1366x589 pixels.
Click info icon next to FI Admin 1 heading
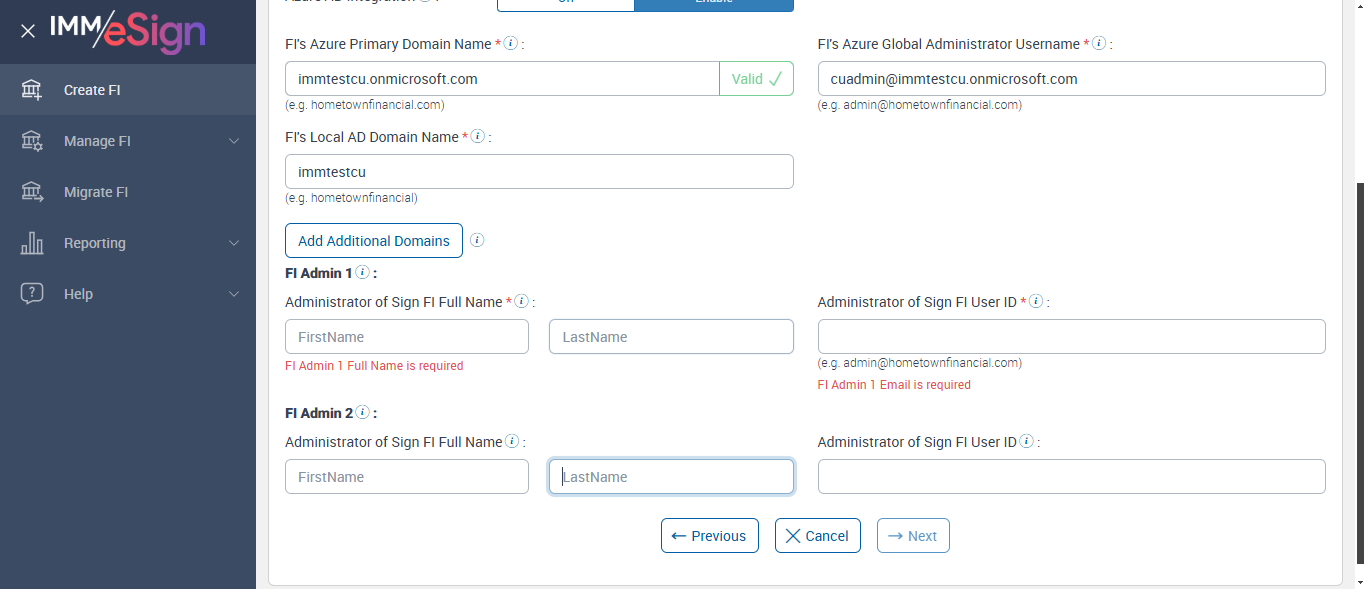click(x=362, y=272)
